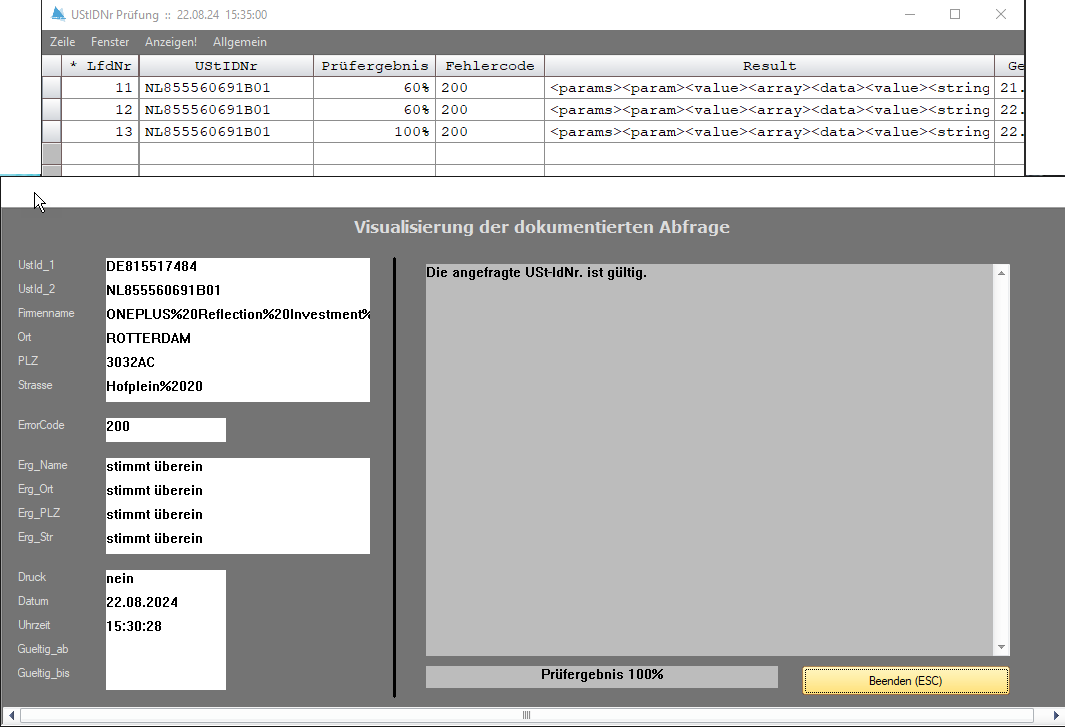Click the Anzeigen! menu item

point(171,42)
